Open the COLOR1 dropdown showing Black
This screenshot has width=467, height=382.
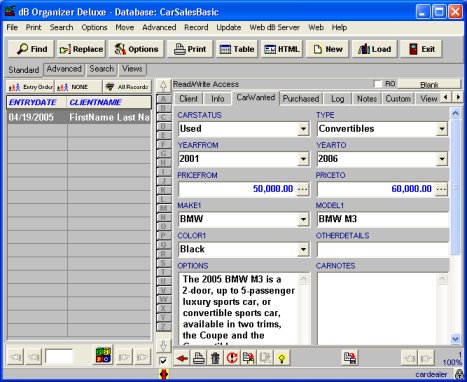click(x=303, y=249)
